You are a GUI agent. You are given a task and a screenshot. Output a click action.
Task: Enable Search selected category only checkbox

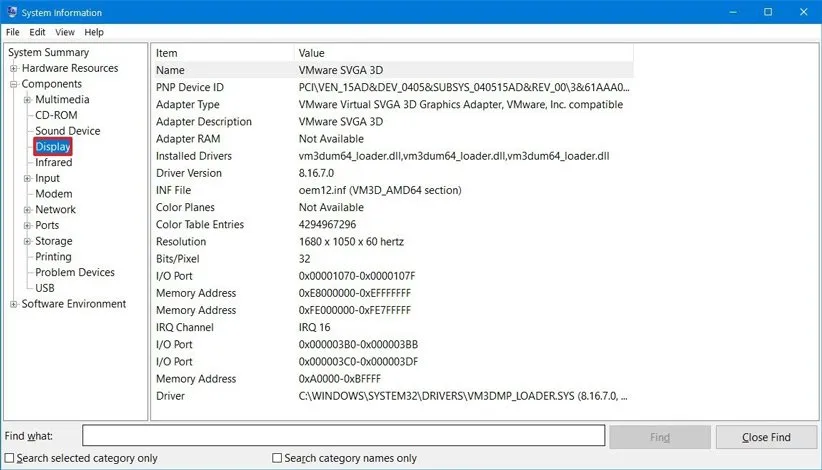coord(9,458)
